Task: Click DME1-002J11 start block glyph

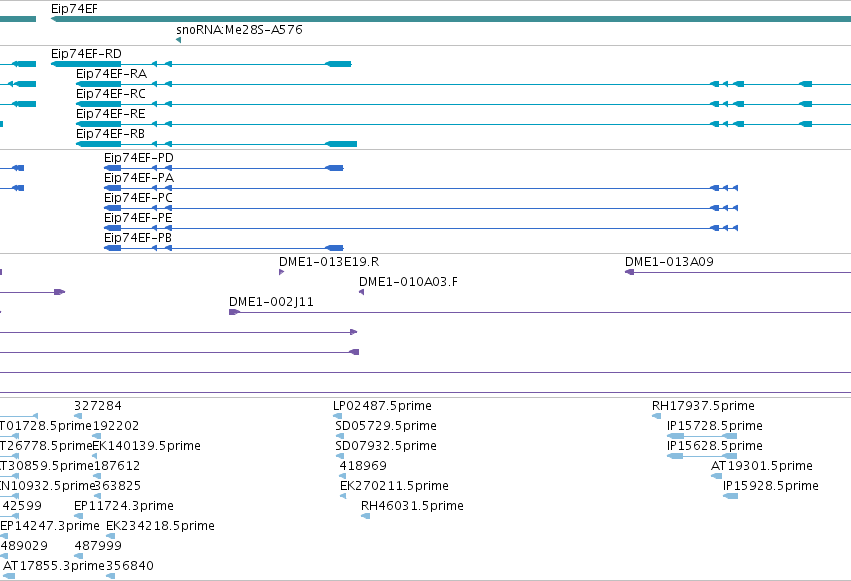Action: tap(234, 312)
